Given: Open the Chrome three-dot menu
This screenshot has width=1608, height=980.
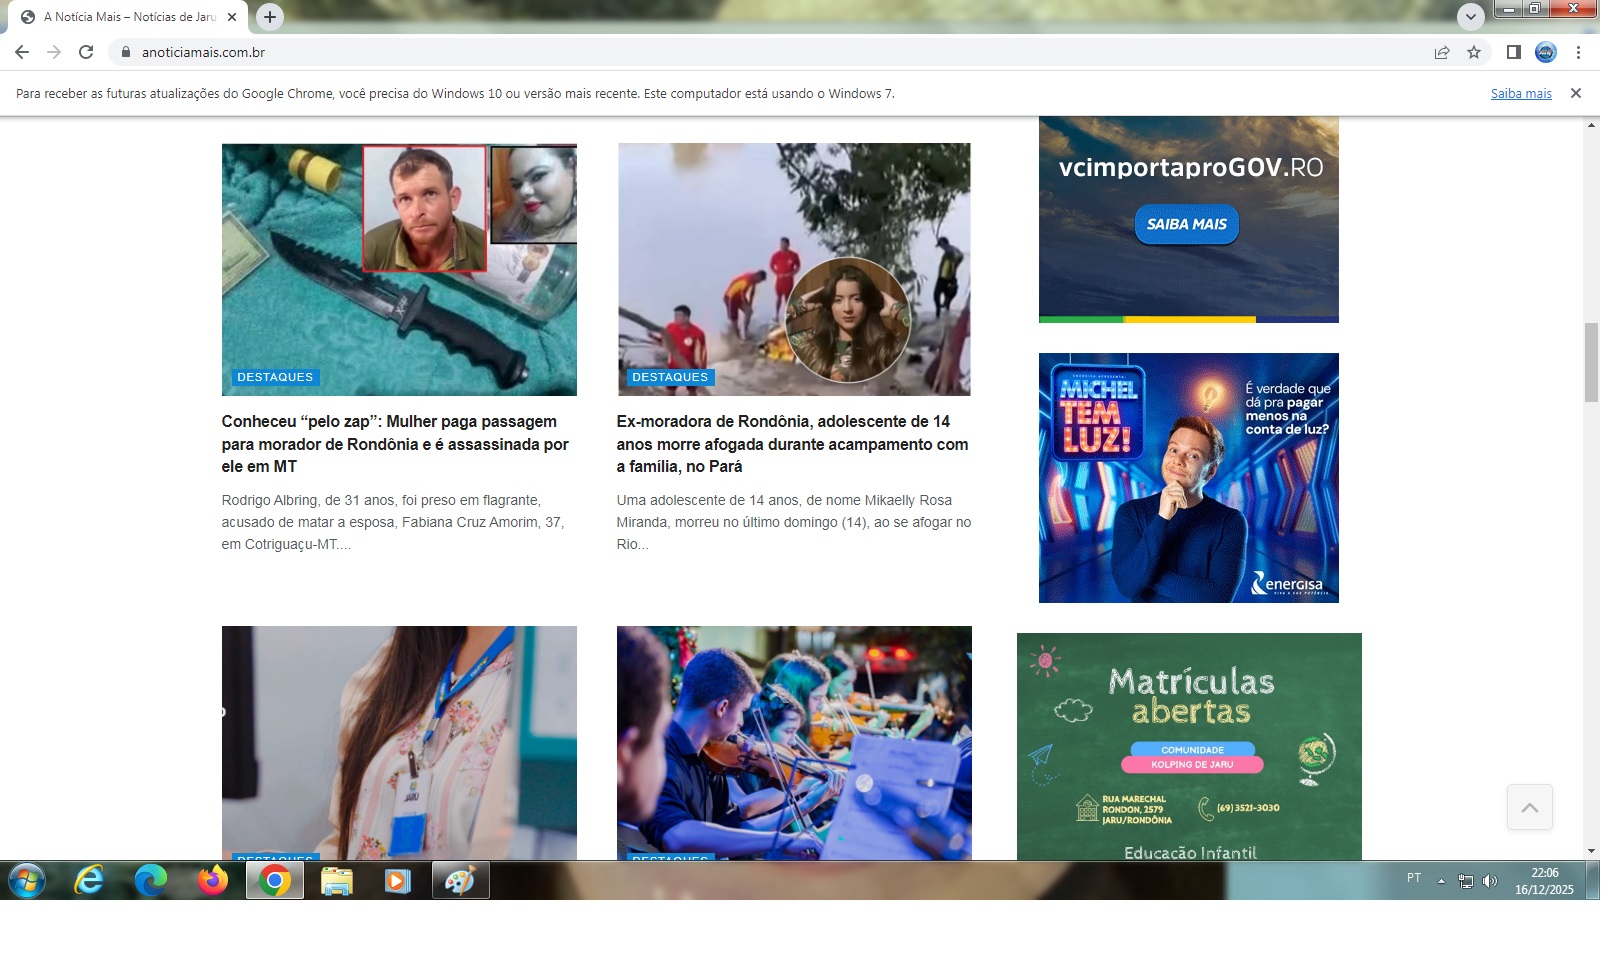Looking at the screenshot, I should click(x=1578, y=52).
